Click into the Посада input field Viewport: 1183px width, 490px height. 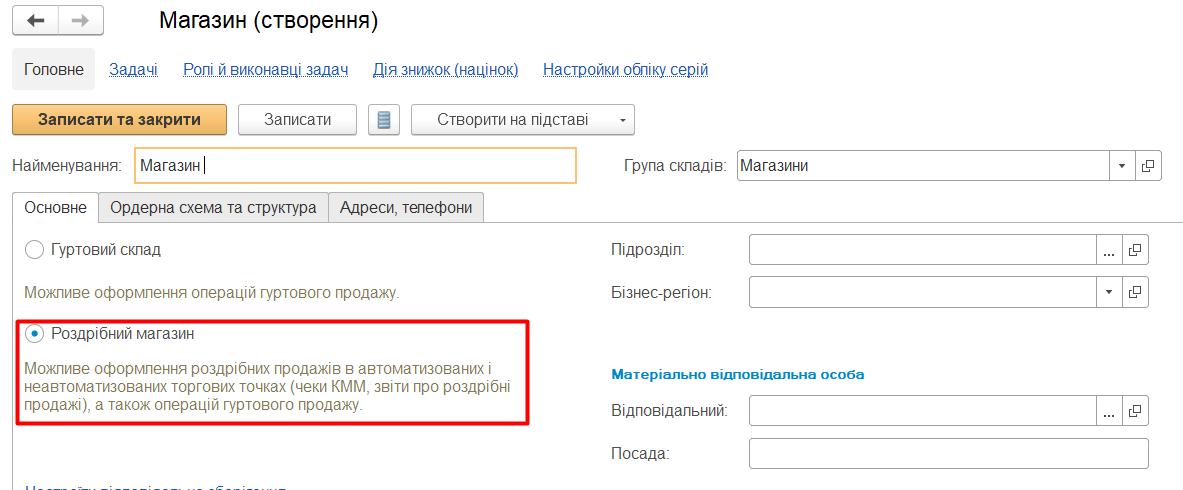coord(948,454)
